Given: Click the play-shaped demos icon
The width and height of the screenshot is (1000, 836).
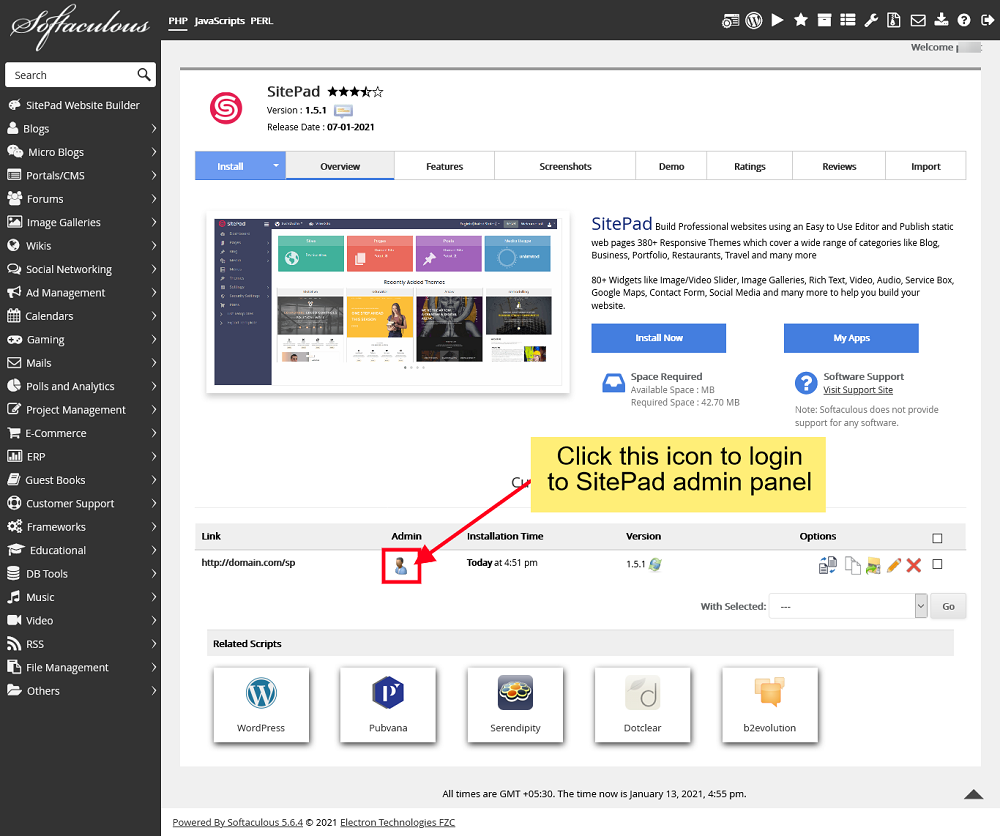Looking at the screenshot, I should (777, 20).
